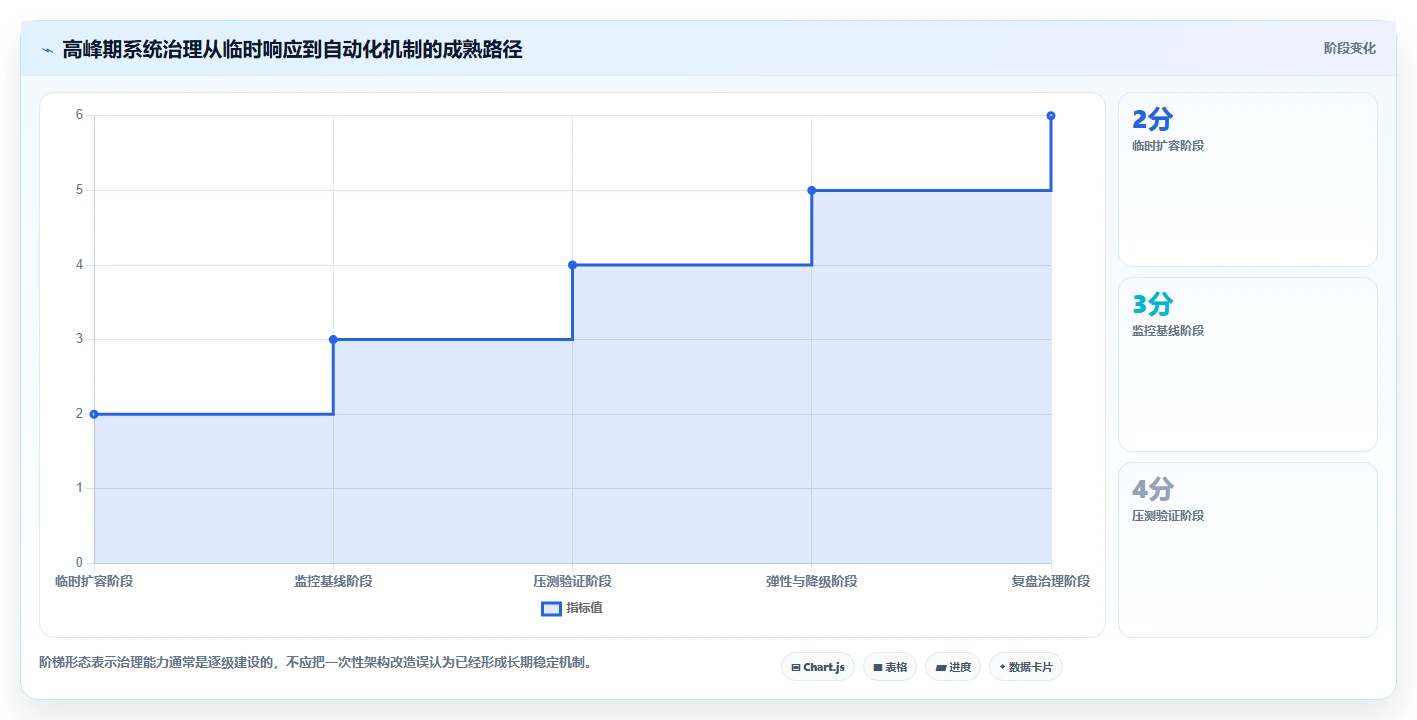Click x-axis label 弹性与降级阶段
The width and height of the screenshot is (1417, 720).
(811, 581)
